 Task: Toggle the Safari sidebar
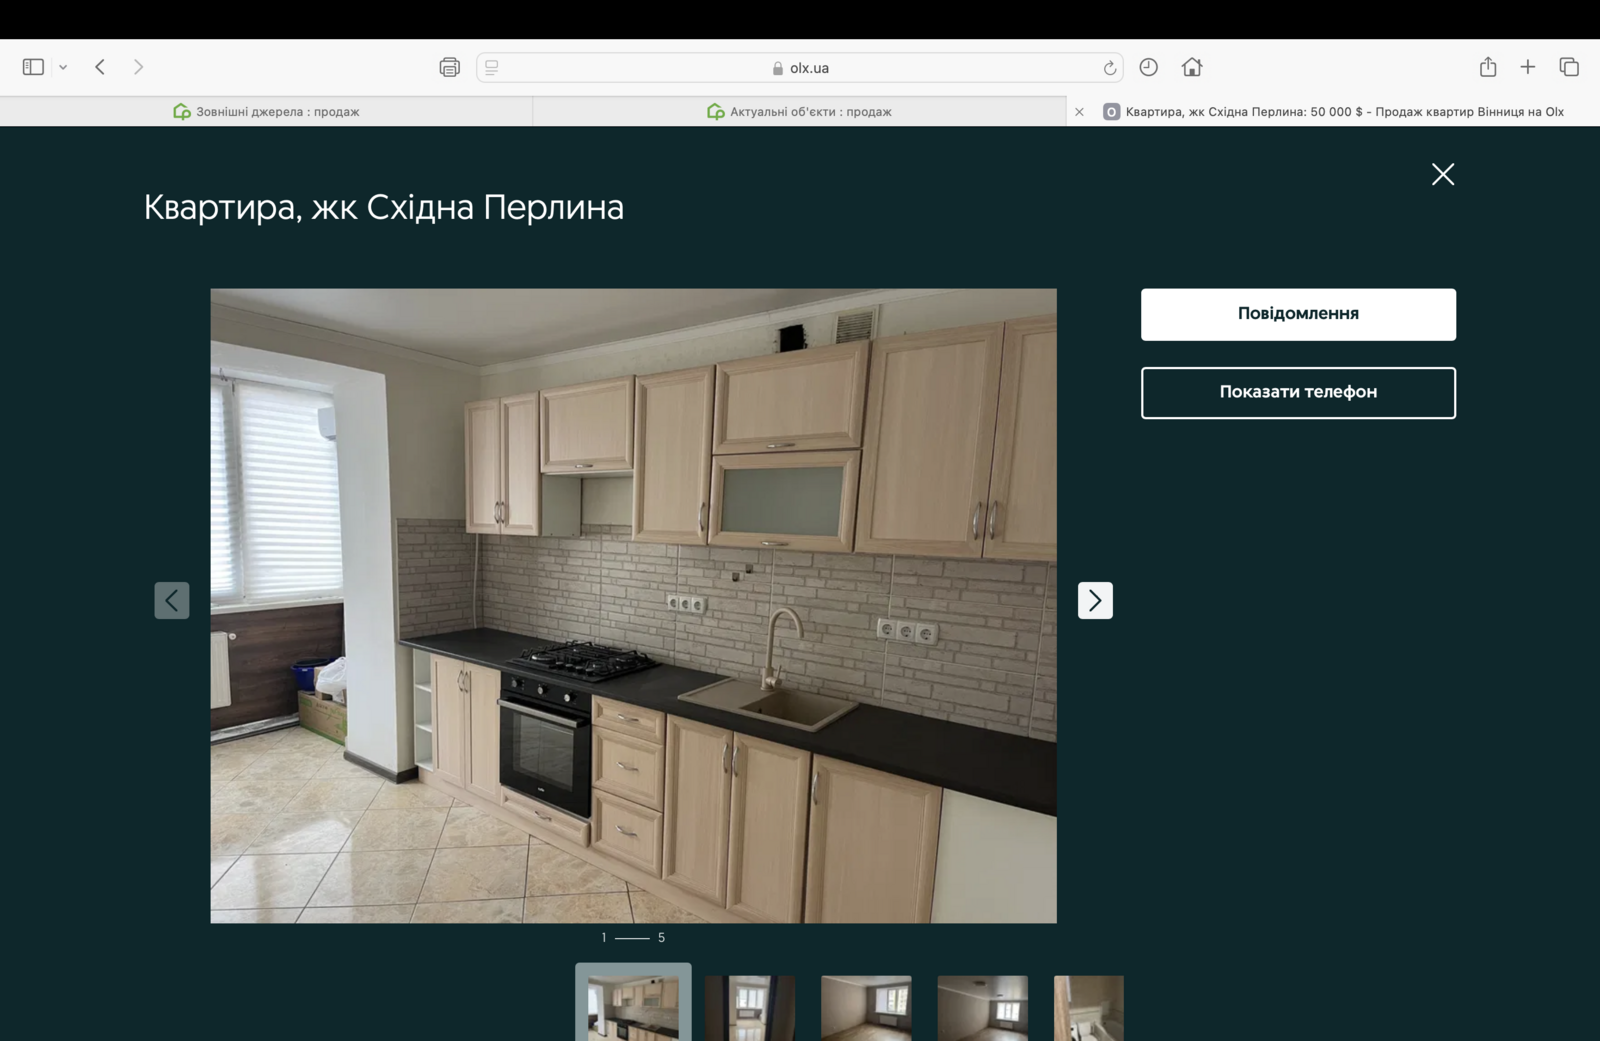tap(33, 67)
